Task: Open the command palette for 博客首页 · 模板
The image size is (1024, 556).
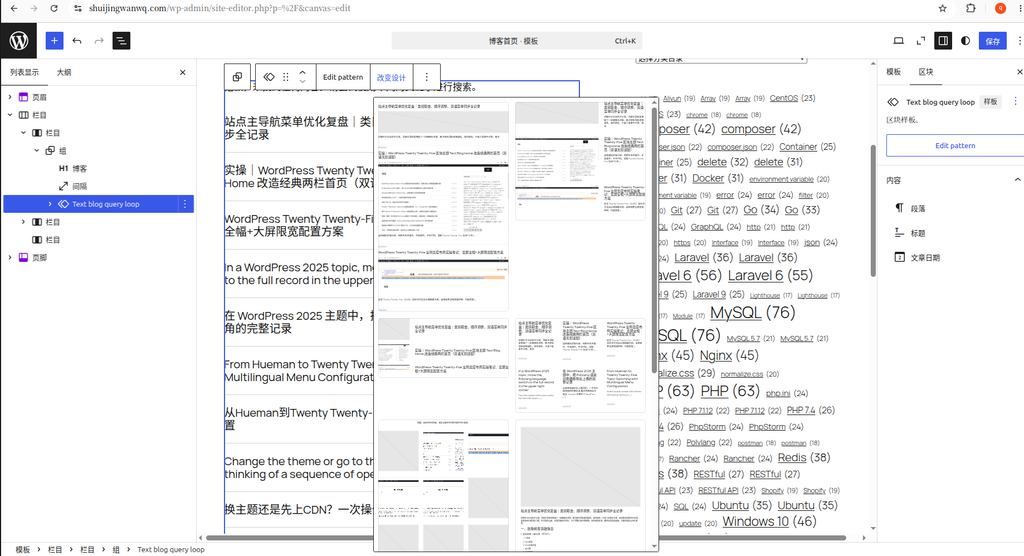Action: coord(516,41)
